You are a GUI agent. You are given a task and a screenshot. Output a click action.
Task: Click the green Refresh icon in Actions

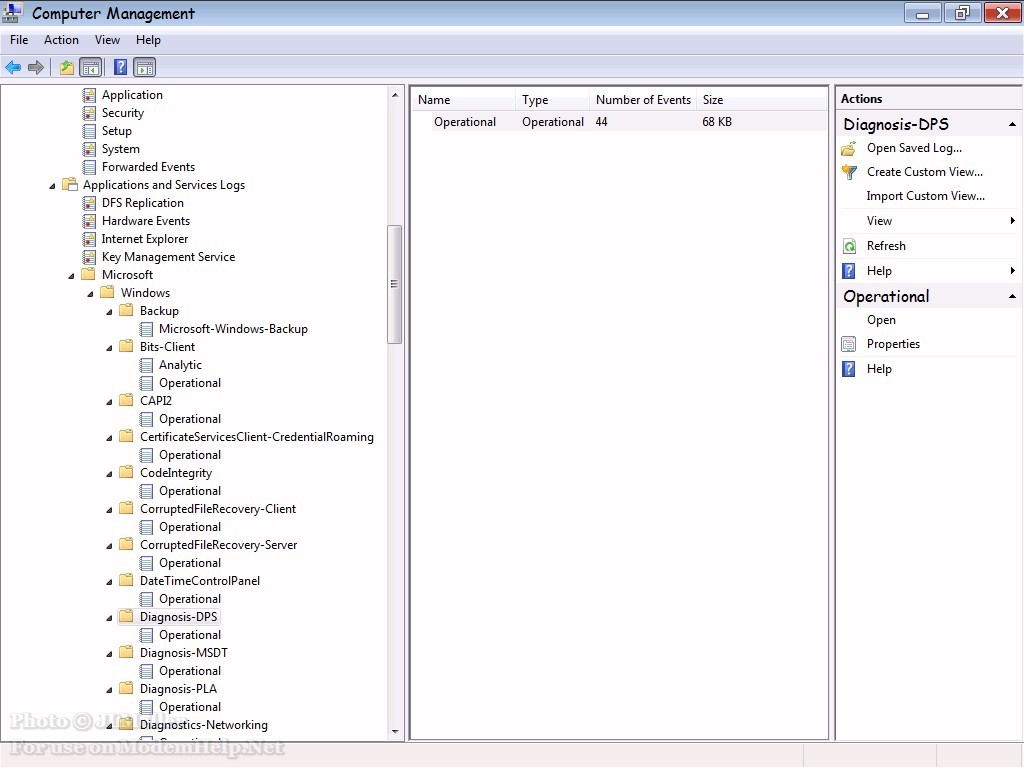coord(849,246)
